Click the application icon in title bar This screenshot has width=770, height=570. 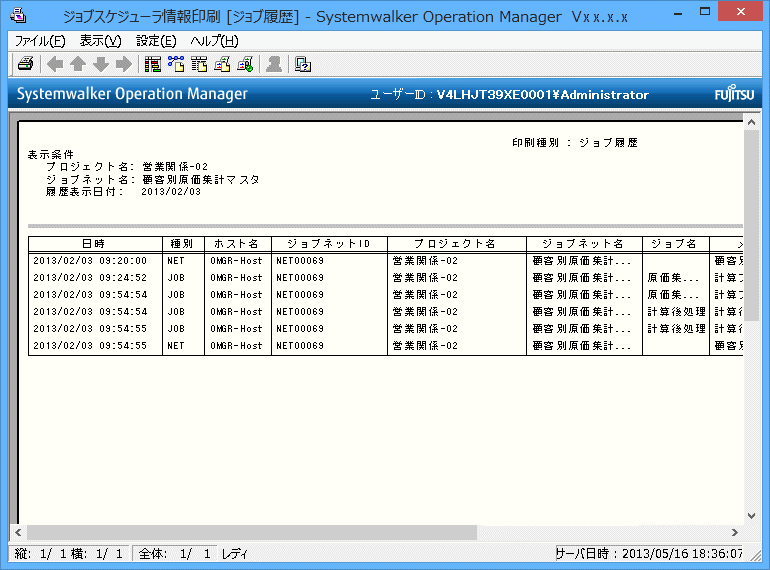(x=18, y=15)
